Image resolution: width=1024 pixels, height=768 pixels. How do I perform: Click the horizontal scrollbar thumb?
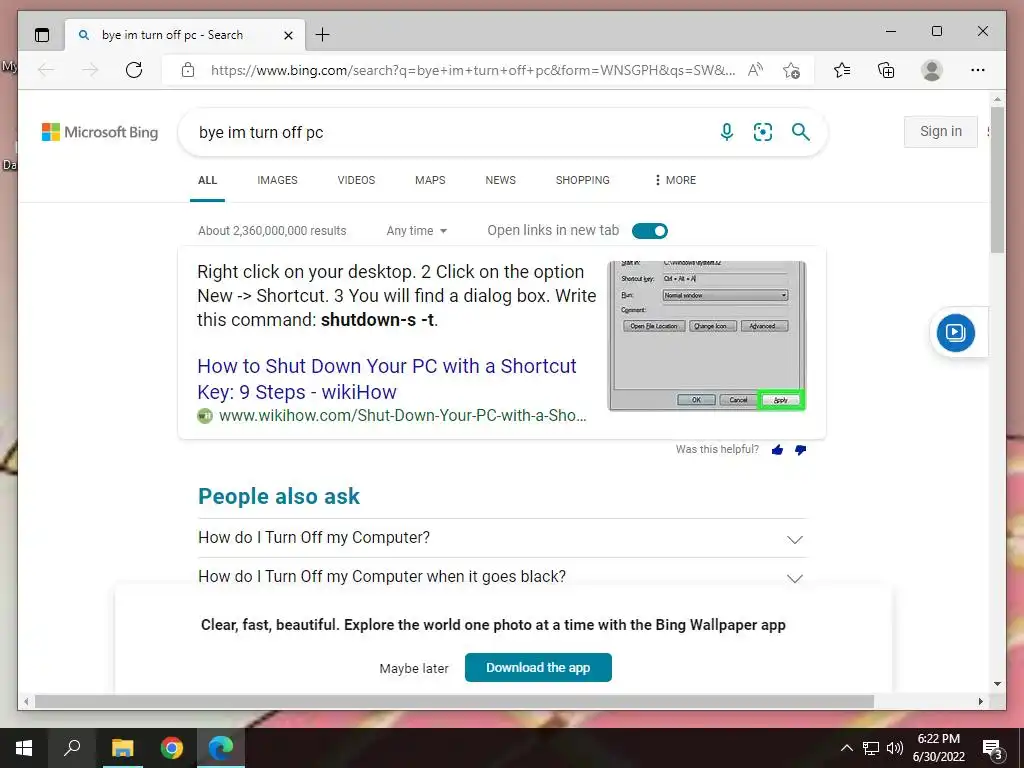[x=454, y=701]
